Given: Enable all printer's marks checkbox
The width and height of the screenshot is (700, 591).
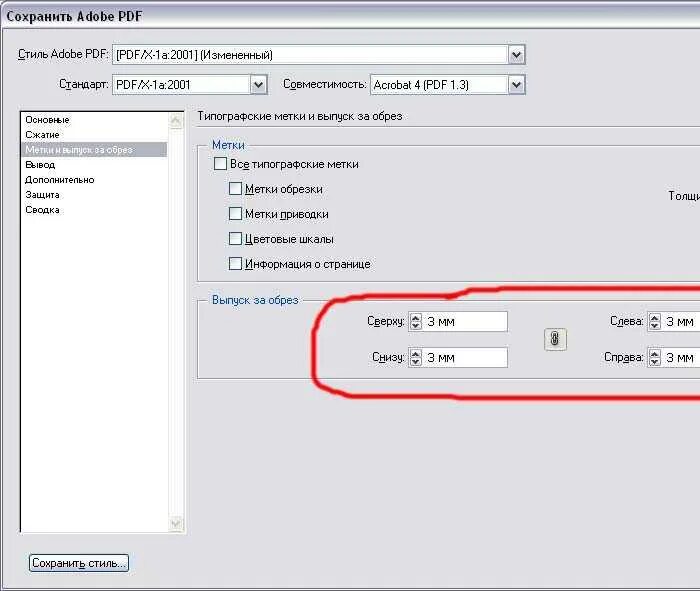Looking at the screenshot, I should (221, 164).
